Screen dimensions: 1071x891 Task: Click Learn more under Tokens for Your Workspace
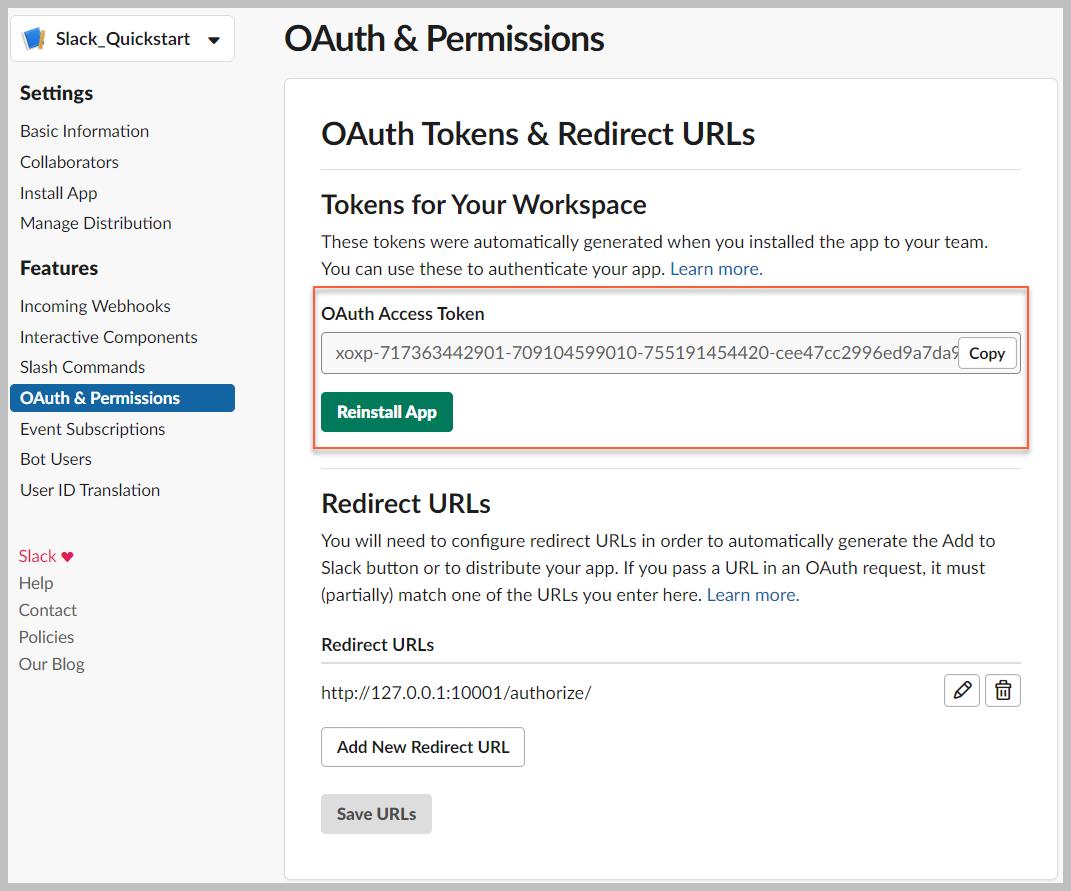pos(716,269)
